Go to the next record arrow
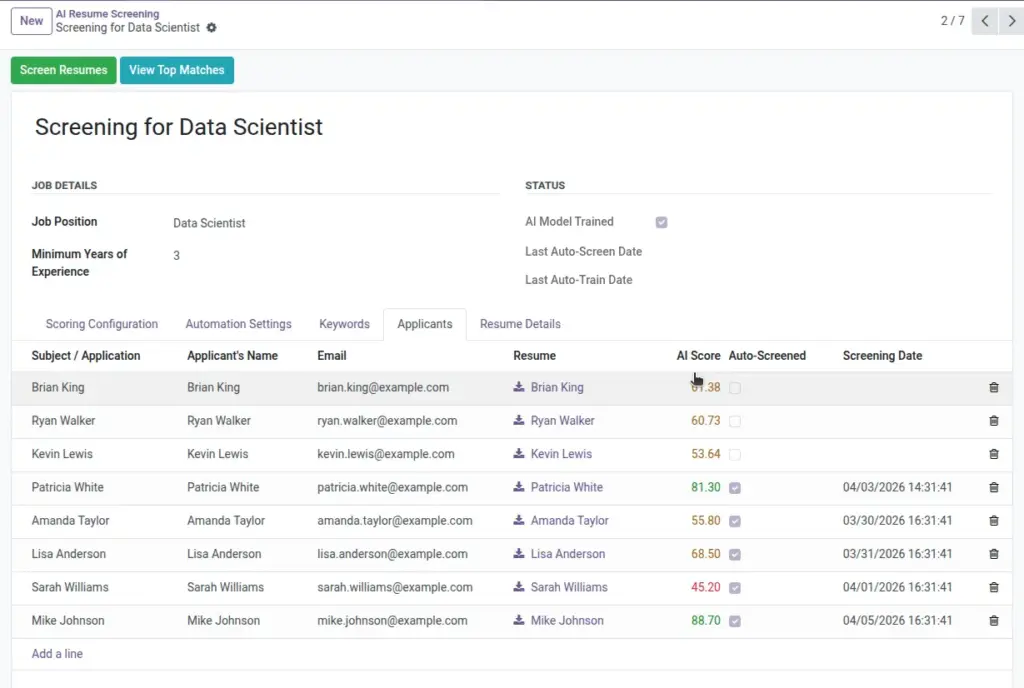This screenshot has height=688, width=1024. (1011, 21)
